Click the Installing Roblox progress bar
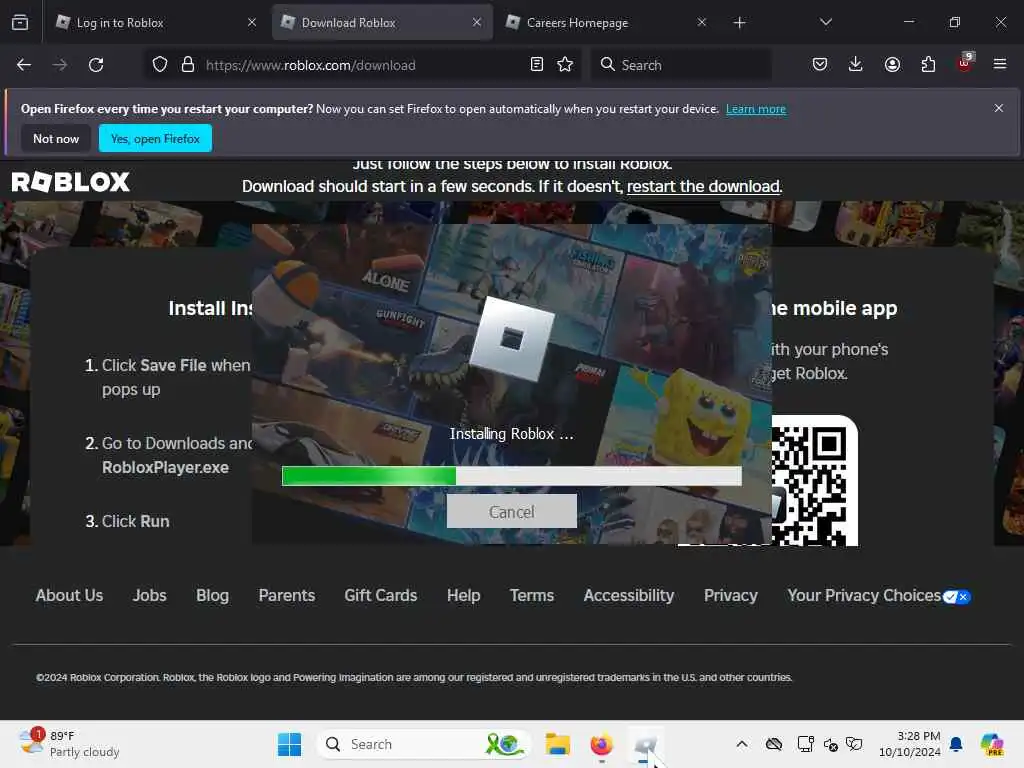Screen dimensions: 1024x768 (x=511, y=476)
